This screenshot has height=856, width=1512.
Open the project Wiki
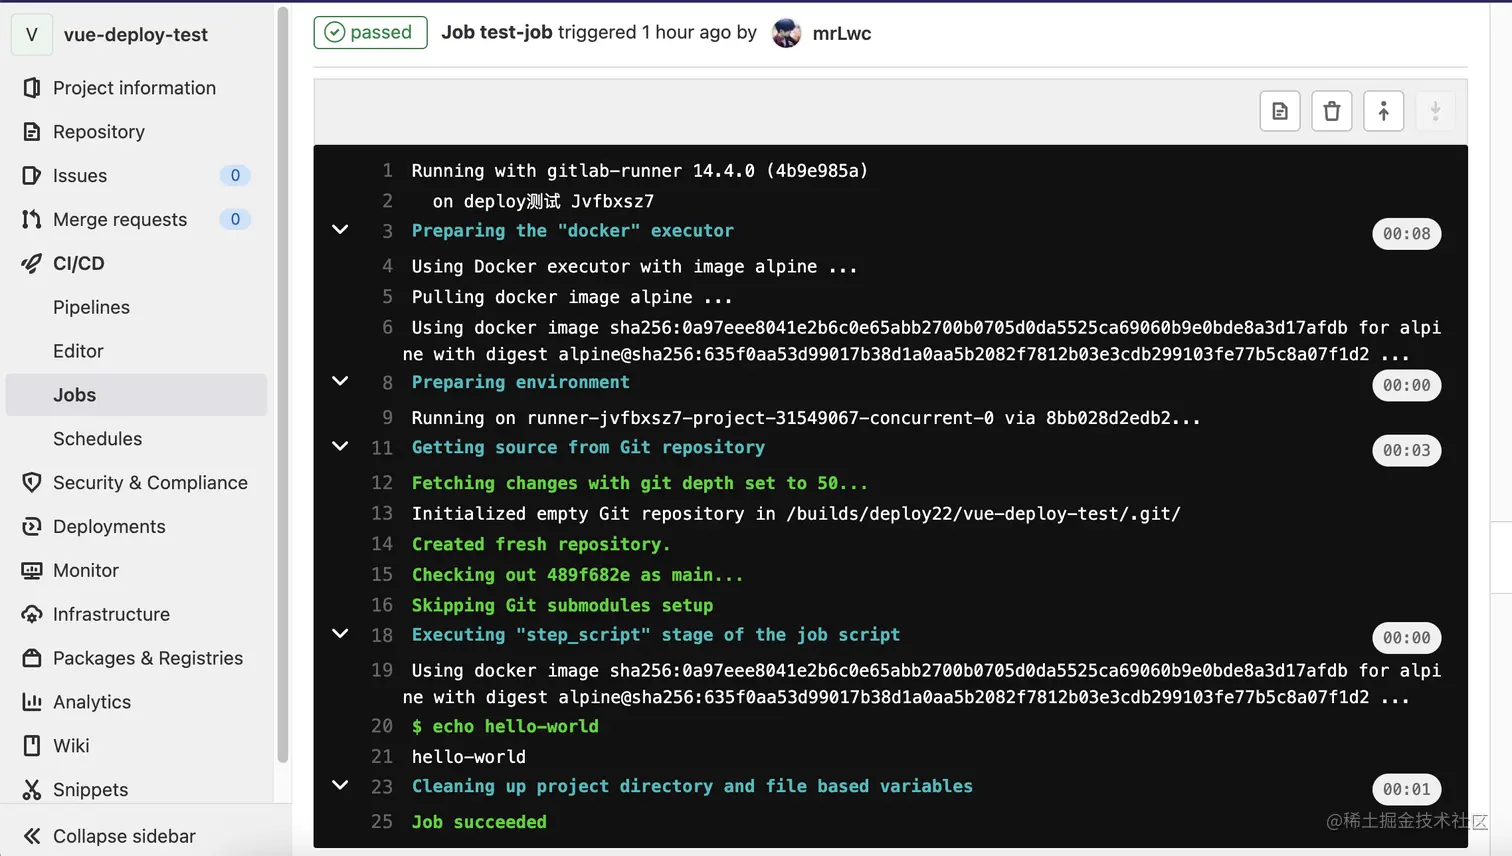click(70, 745)
